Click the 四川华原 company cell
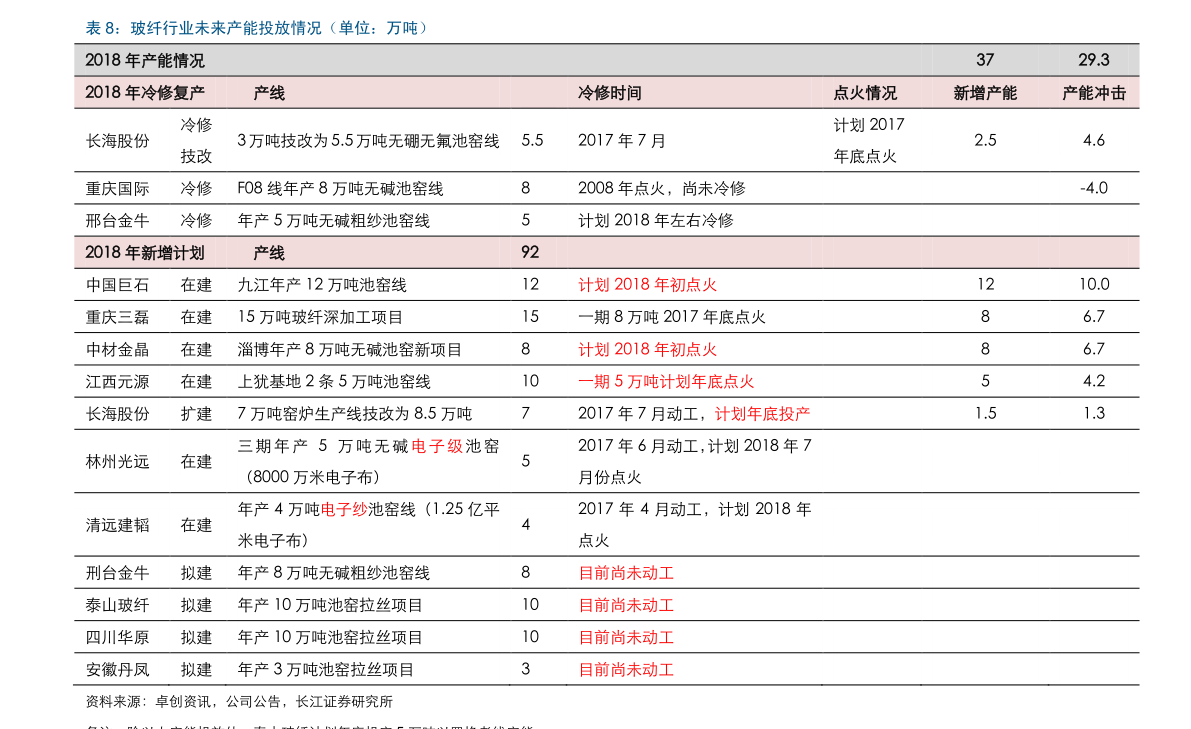Screen dimensions: 1191x729 (117, 637)
